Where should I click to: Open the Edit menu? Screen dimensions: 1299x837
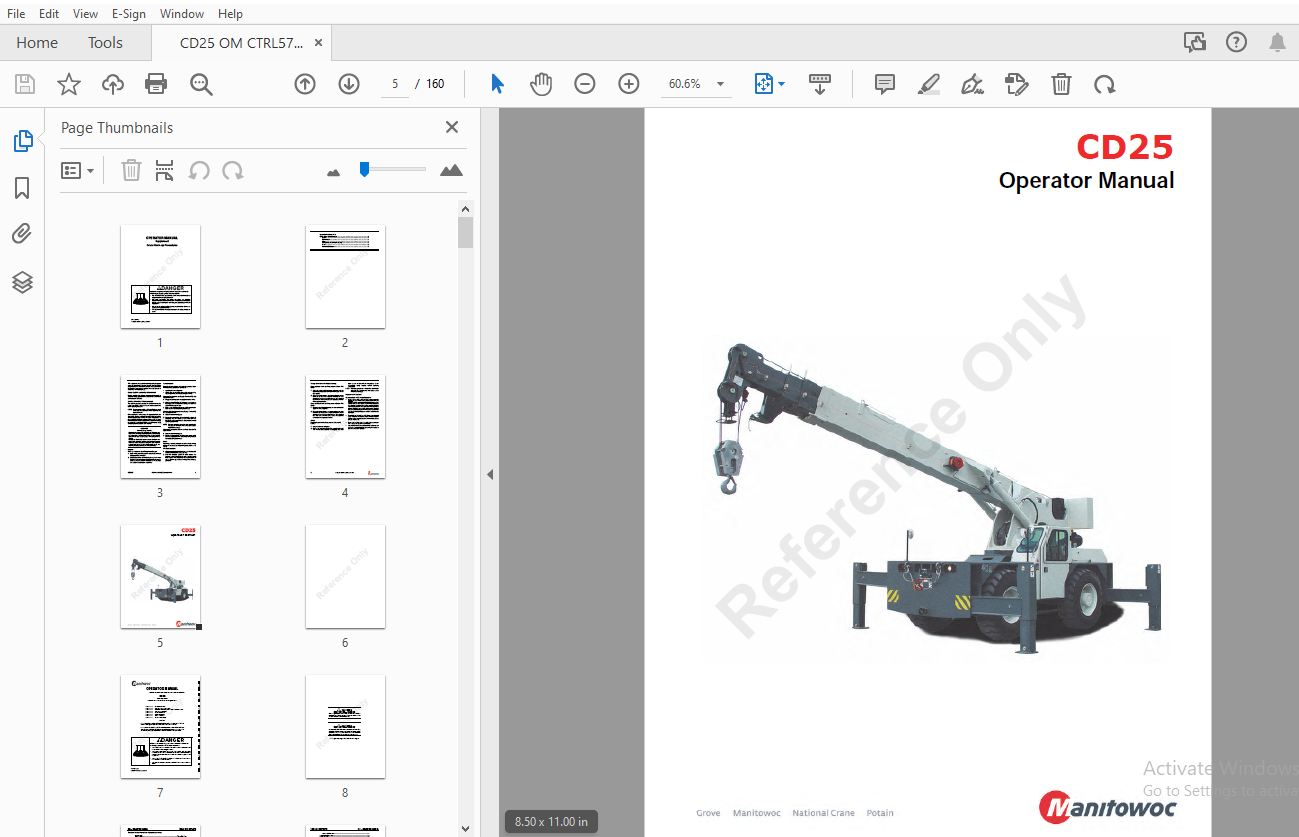(49, 14)
